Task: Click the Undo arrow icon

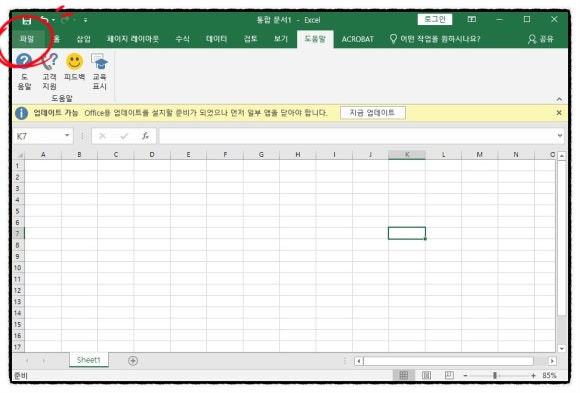Action: (44, 20)
